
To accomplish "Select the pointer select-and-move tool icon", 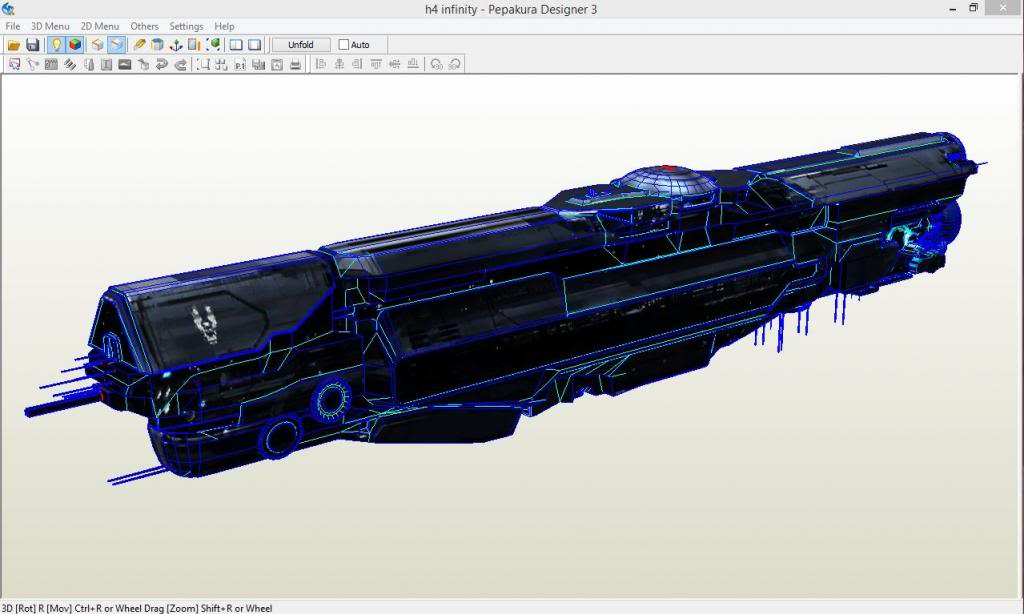I will 14,64.
